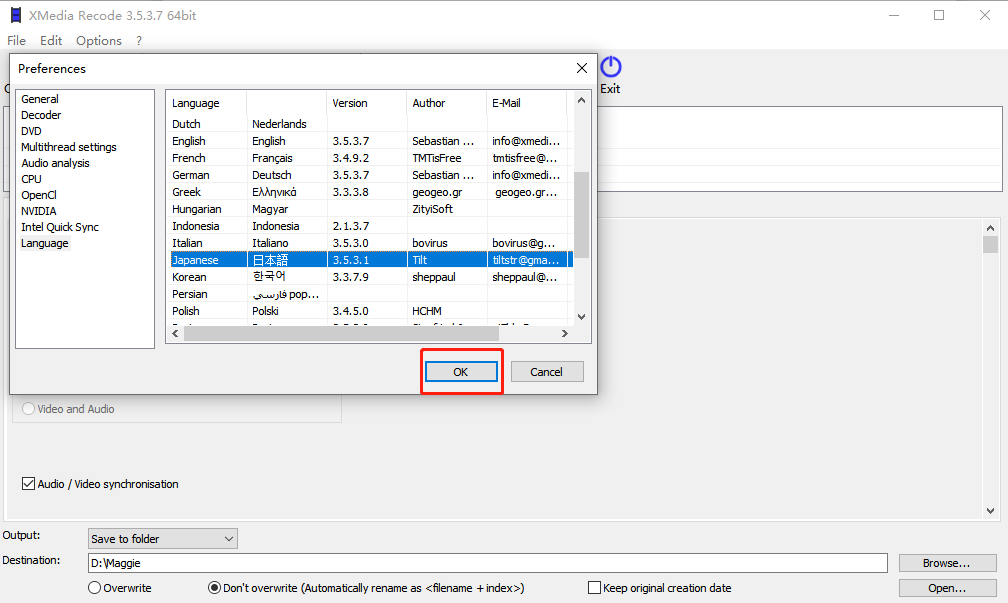
Task: Open the ? help menu
Action: [139, 40]
